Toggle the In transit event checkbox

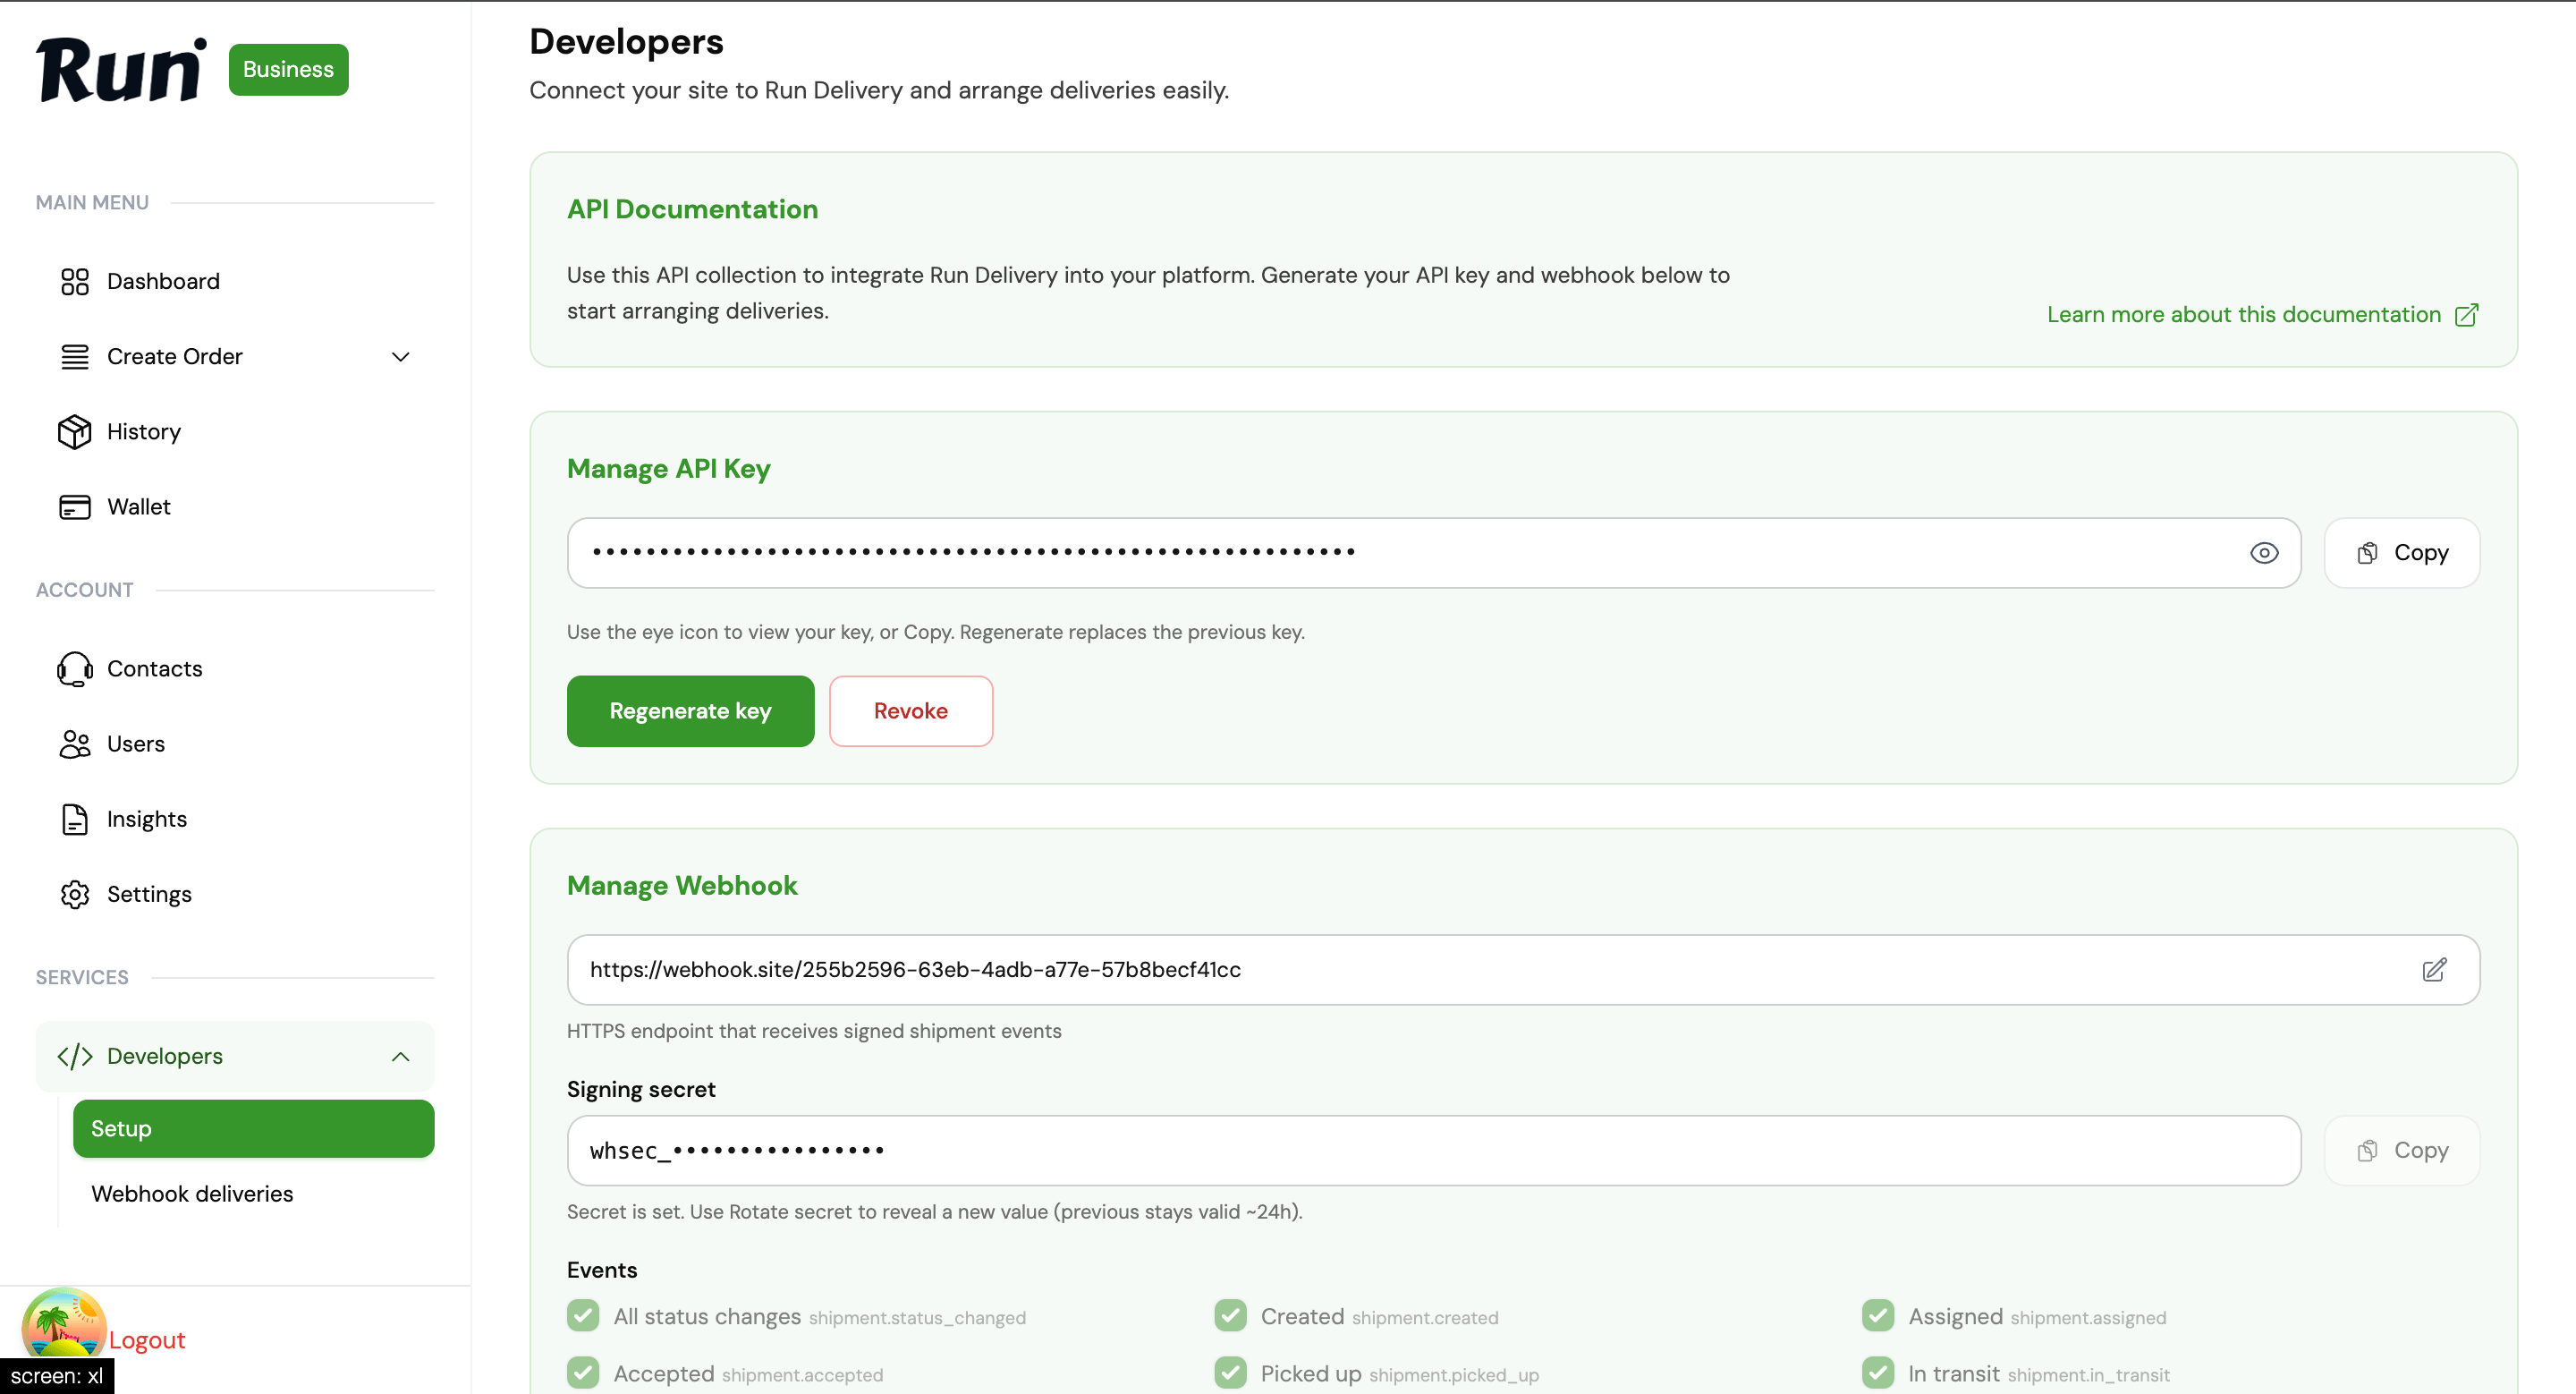coord(1878,1372)
